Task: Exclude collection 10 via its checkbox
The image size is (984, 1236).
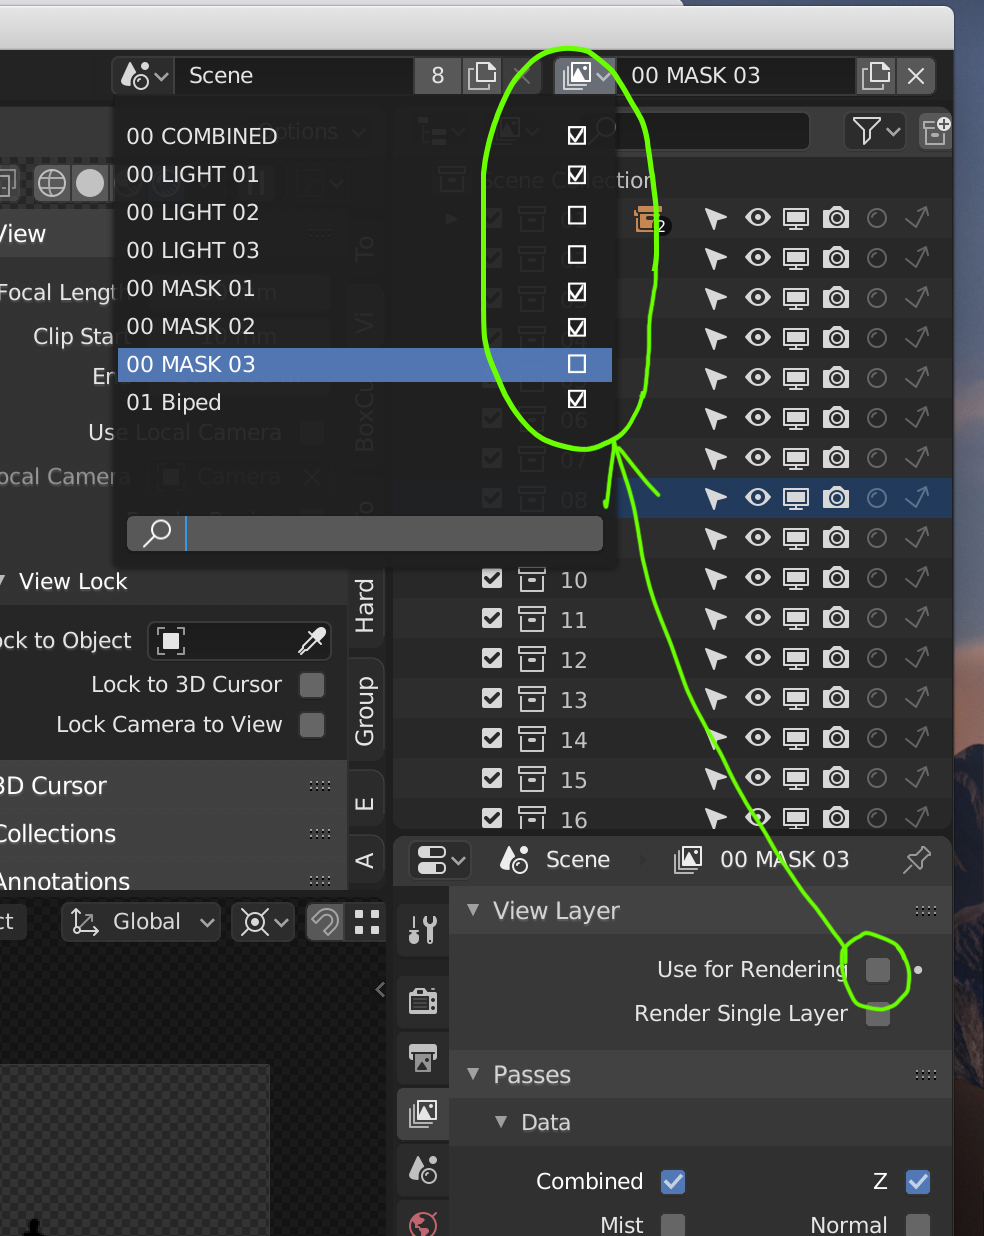Action: pyautogui.click(x=492, y=578)
